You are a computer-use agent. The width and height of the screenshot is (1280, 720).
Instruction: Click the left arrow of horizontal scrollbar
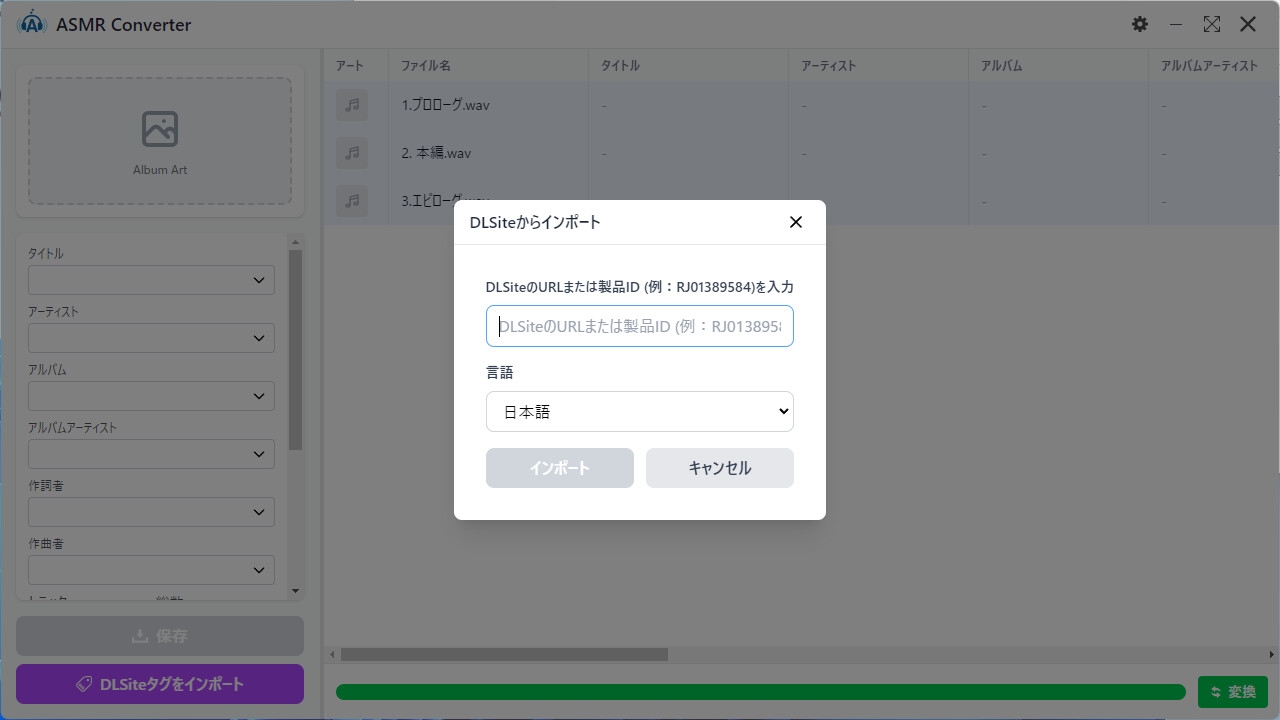(x=333, y=655)
